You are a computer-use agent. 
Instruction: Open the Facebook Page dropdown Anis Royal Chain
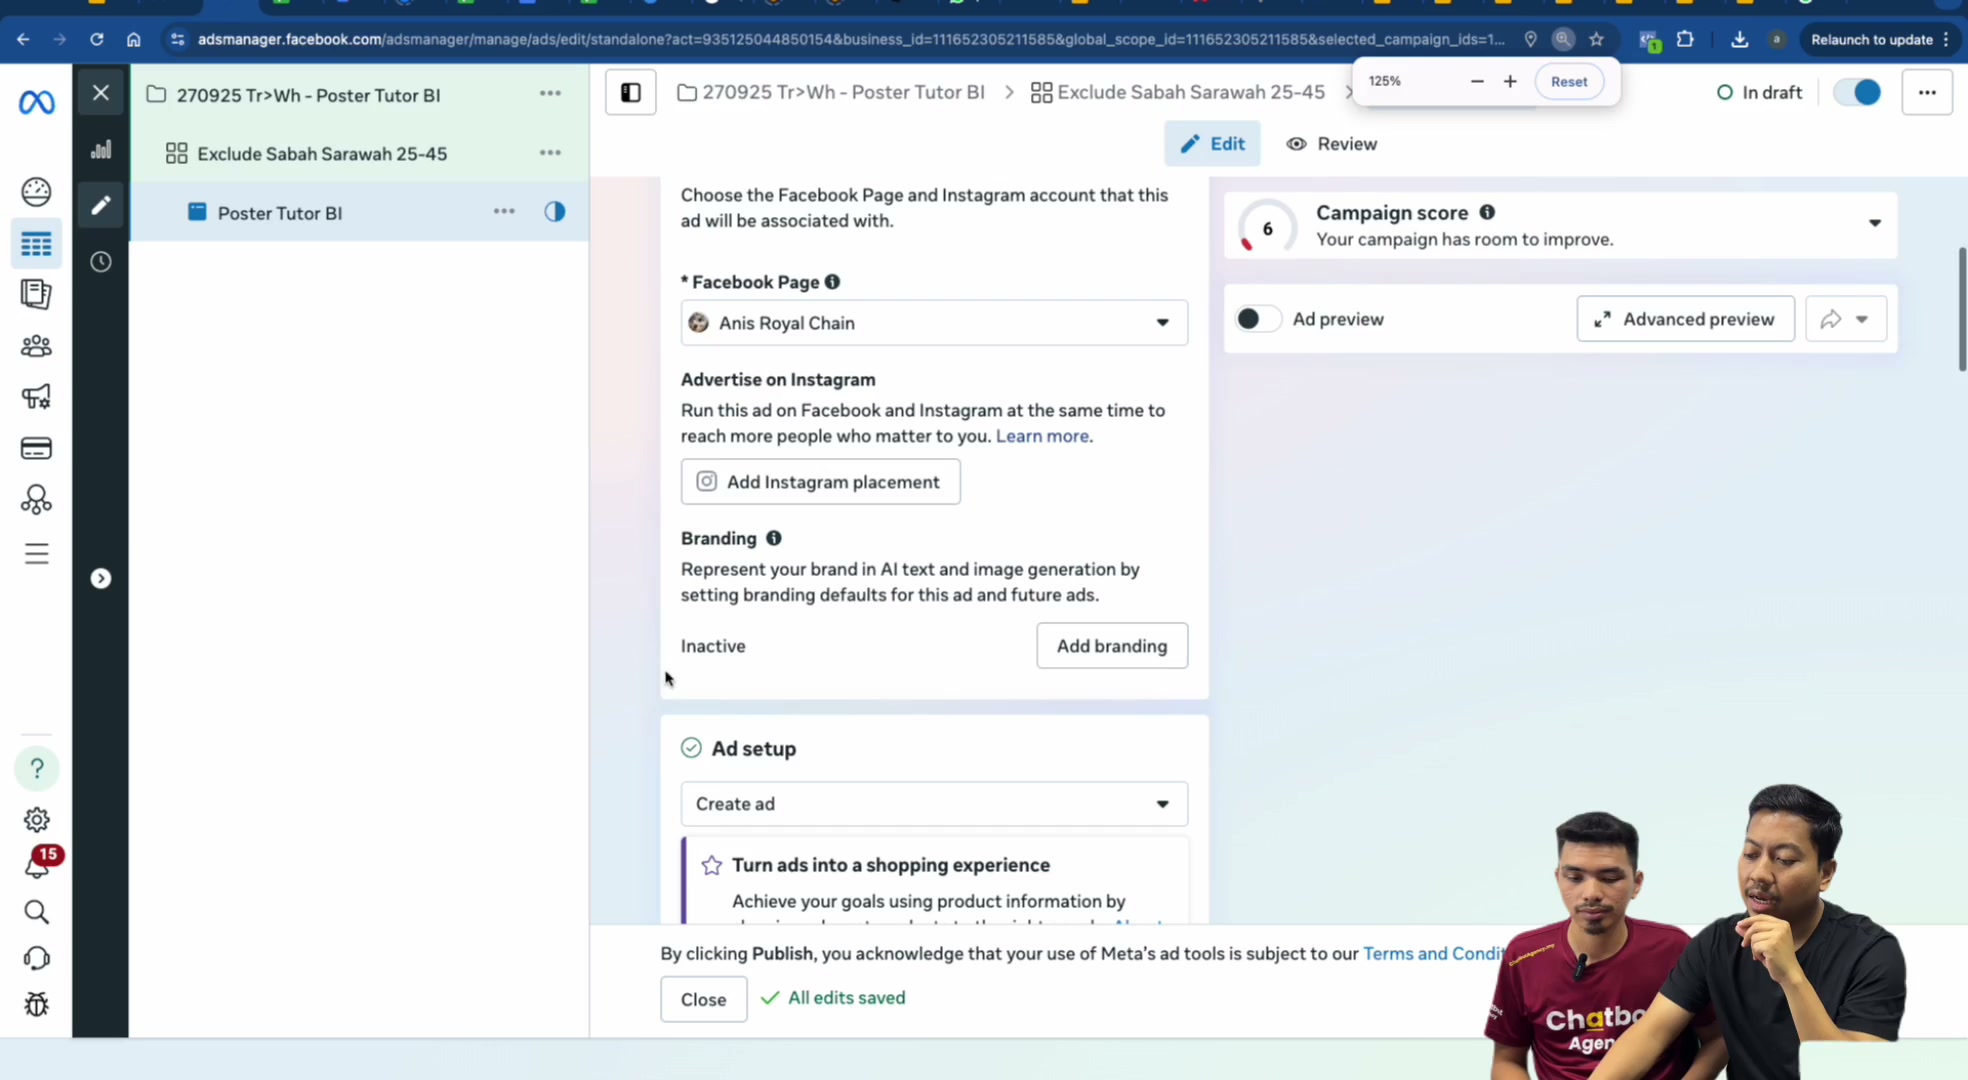click(934, 323)
